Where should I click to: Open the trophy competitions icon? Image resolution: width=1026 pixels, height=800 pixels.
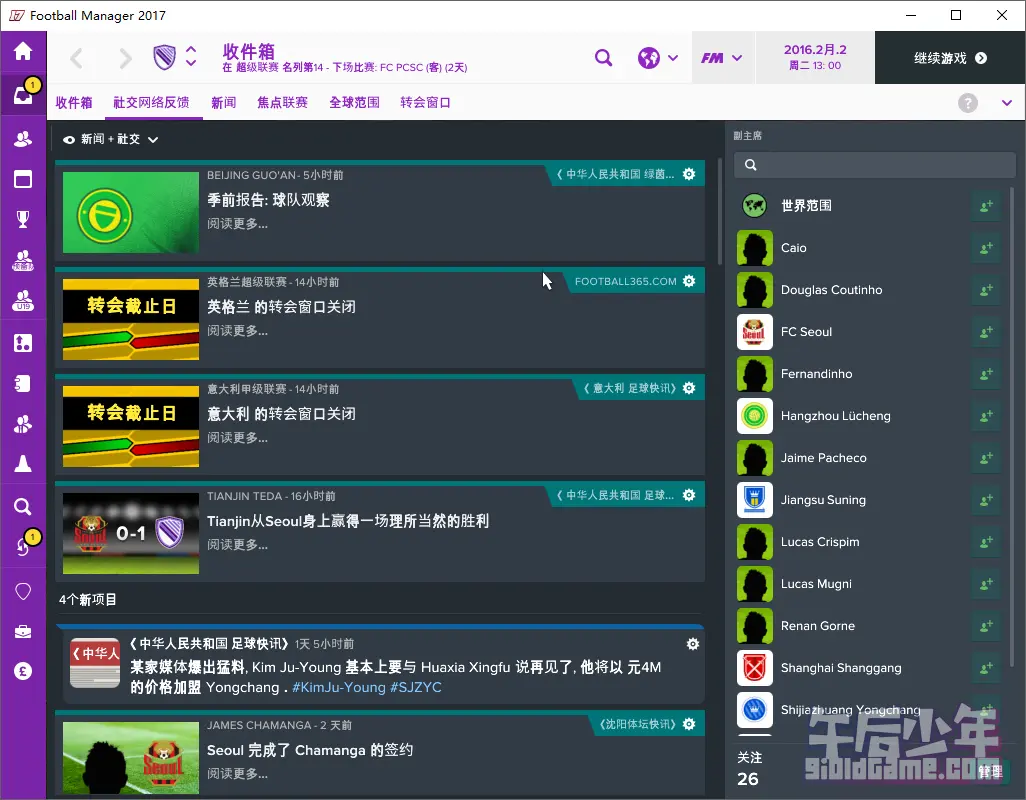click(23, 218)
